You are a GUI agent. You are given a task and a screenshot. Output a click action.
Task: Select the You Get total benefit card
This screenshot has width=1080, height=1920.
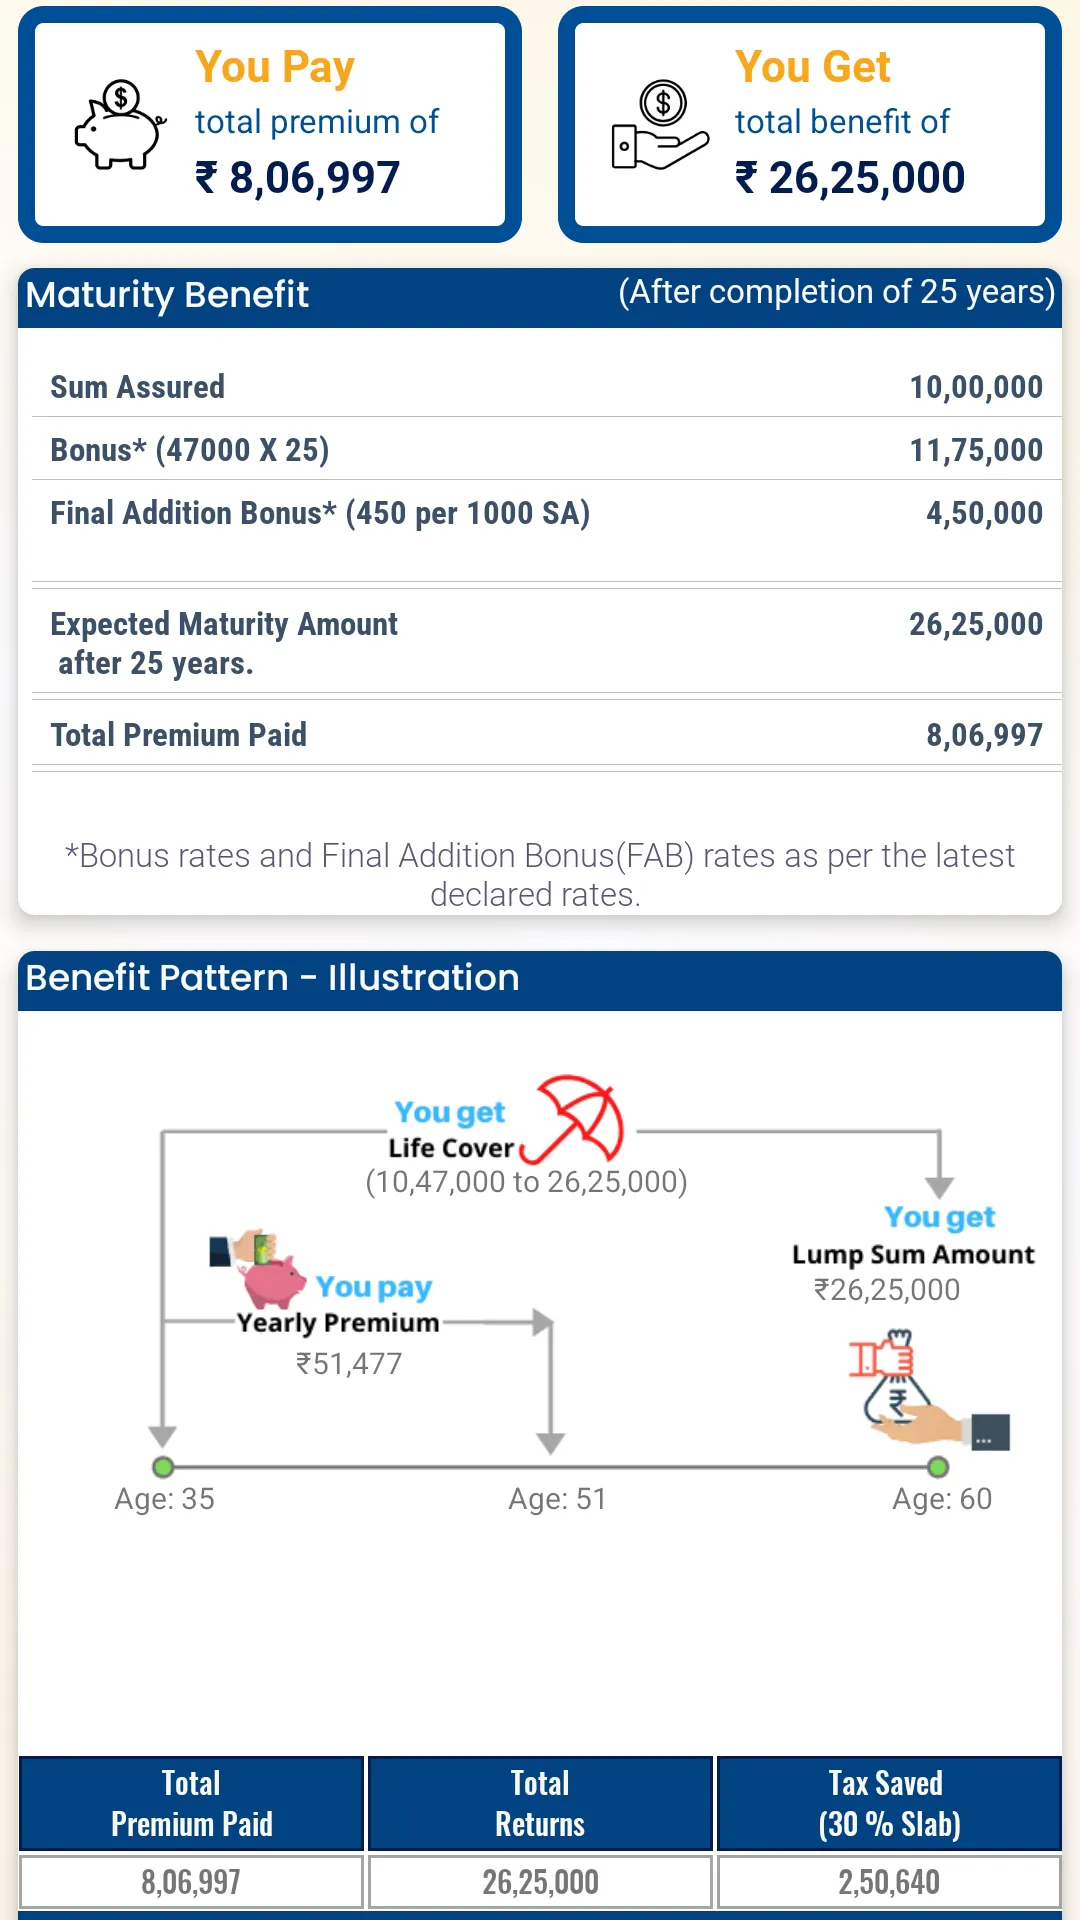(x=810, y=125)
